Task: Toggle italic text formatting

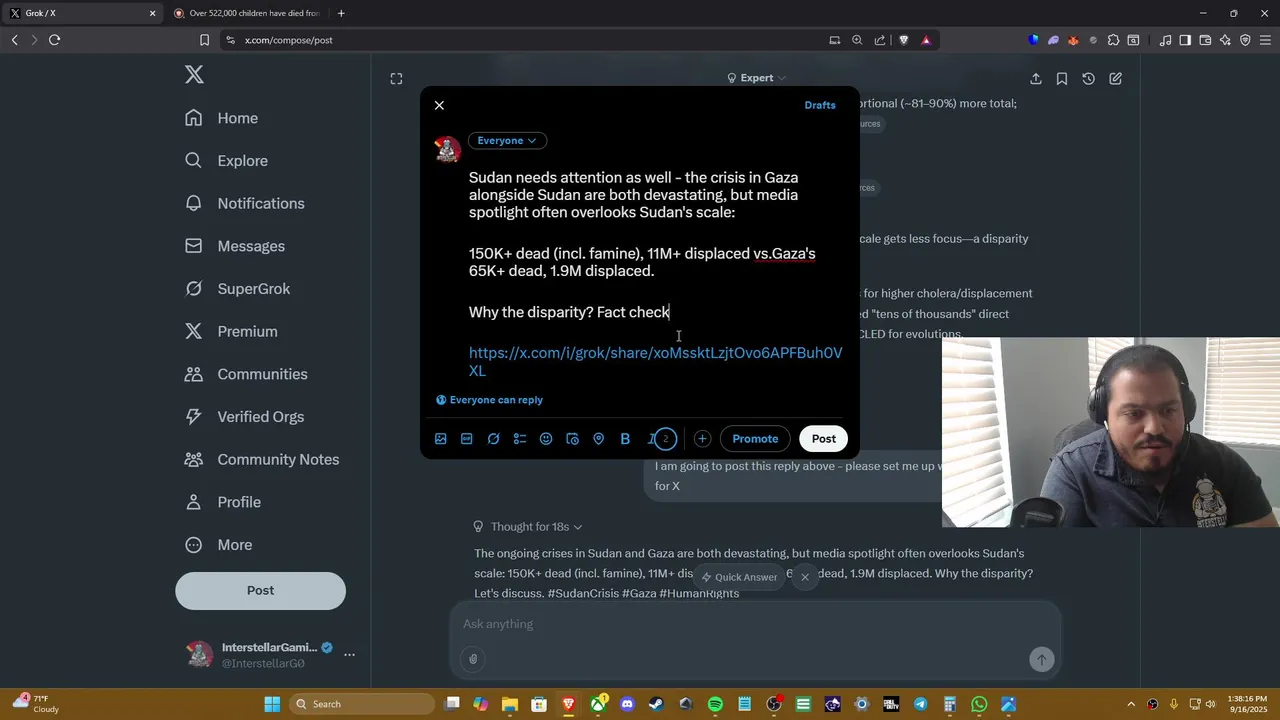Action: tap(651, 439)
